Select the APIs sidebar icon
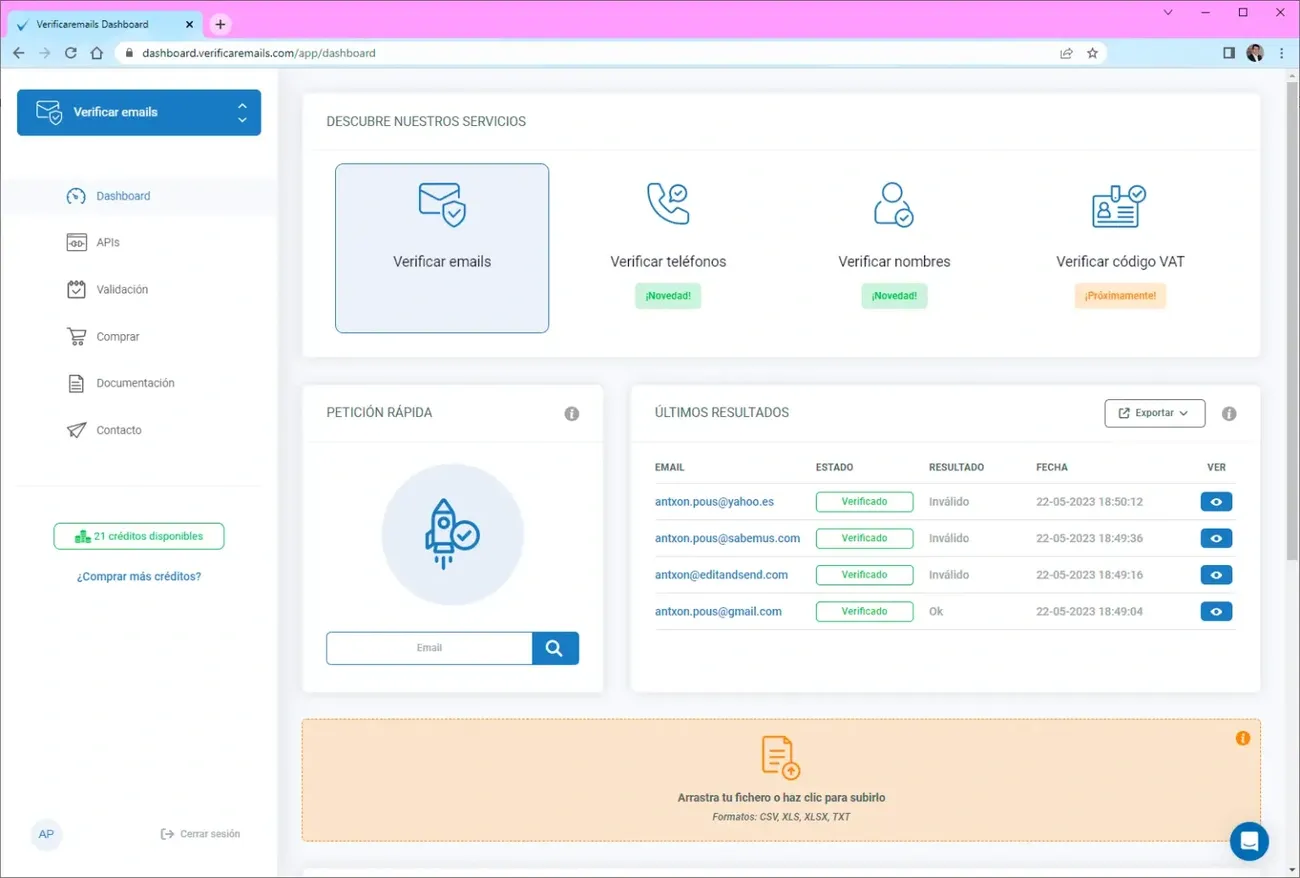 point(75,242)
